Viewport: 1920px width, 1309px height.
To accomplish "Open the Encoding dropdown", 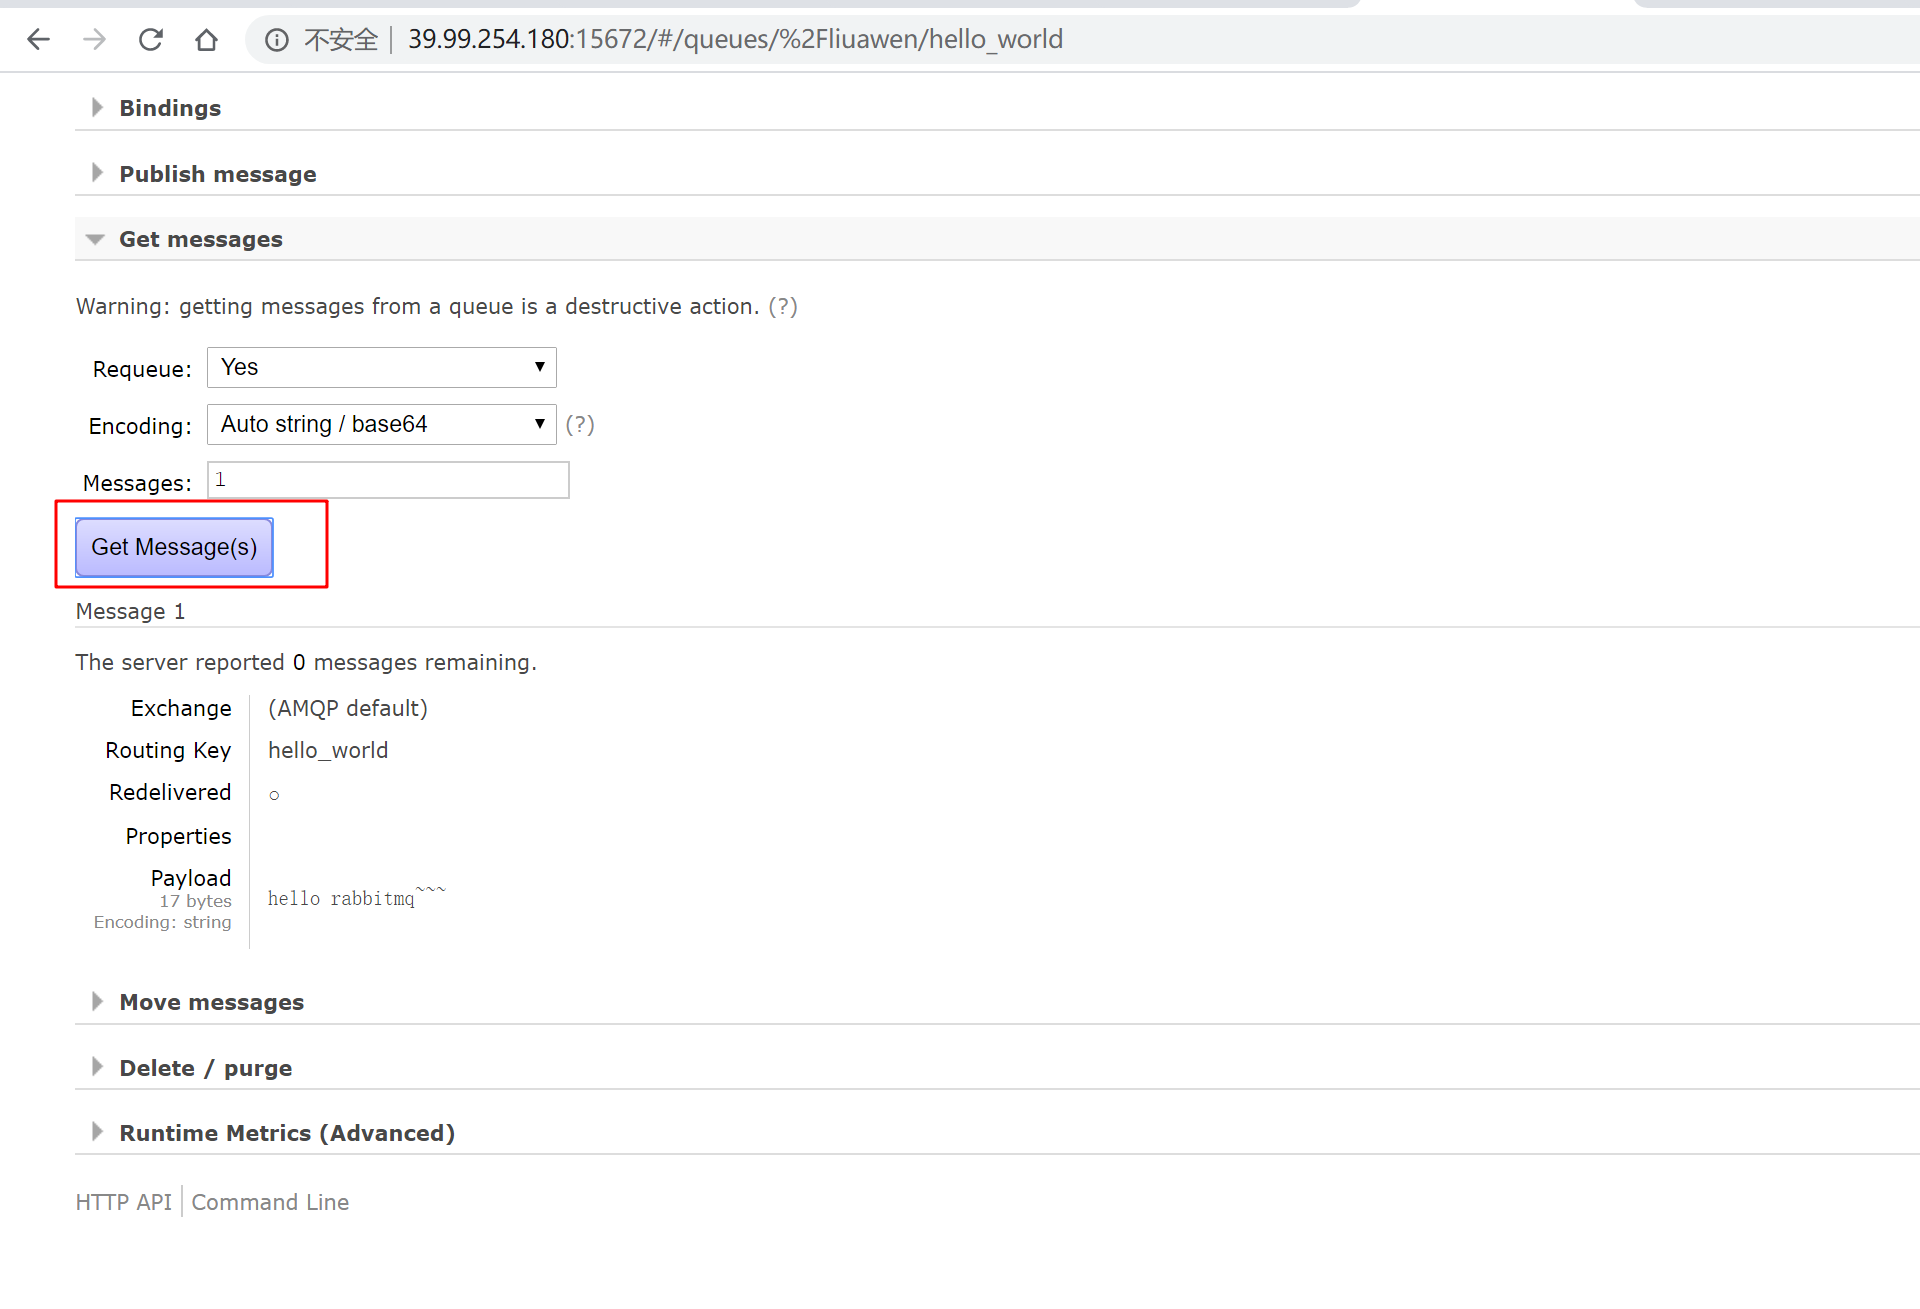I will click(x=381, y=424).
